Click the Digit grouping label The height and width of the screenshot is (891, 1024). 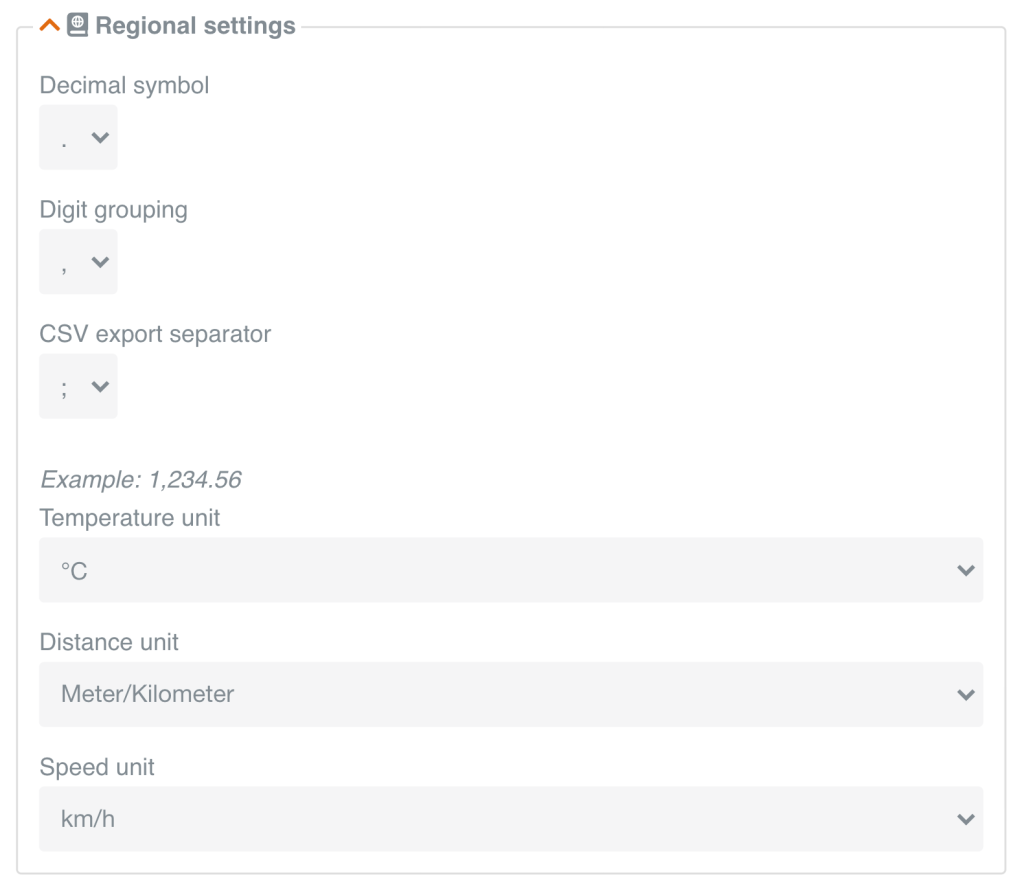point(113,210)
